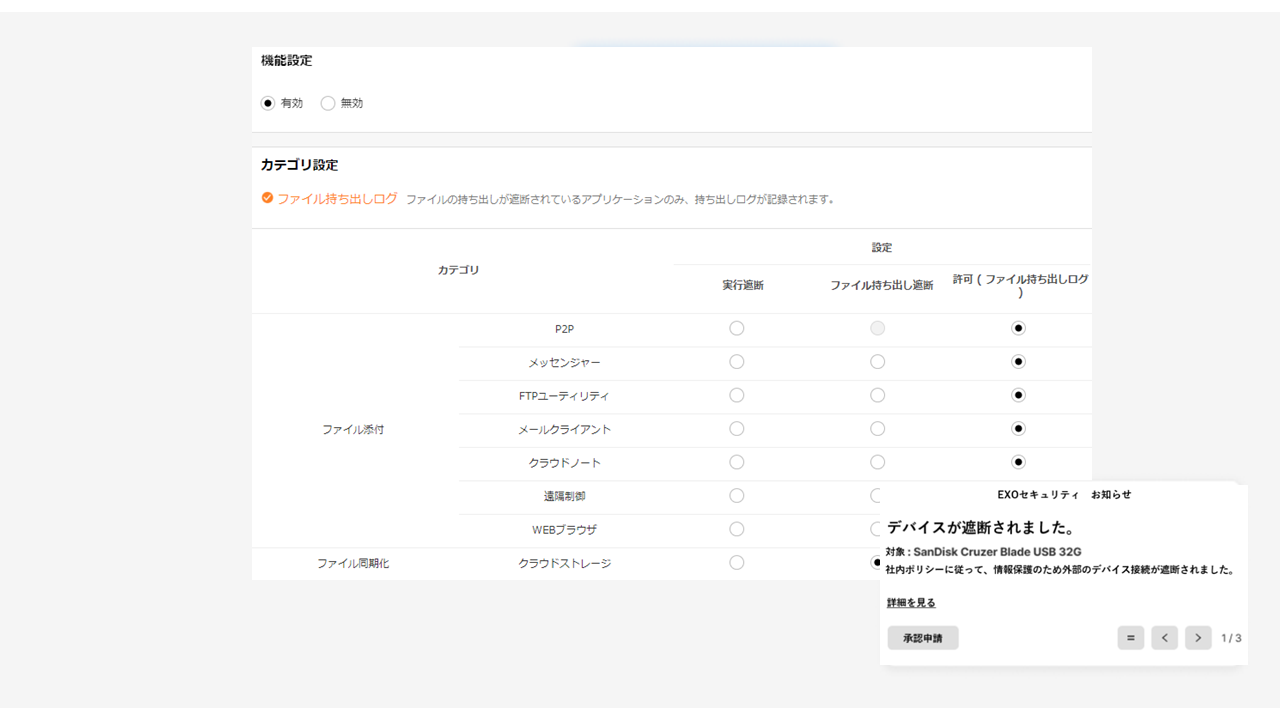Set 遠隔制御 to 実行遮断
The image size is (1280, 720).
(737, 495)
